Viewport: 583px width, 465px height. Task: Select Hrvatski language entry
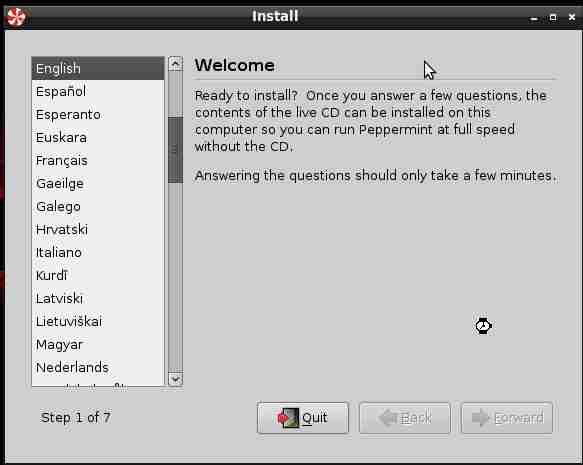pos(98,230)
